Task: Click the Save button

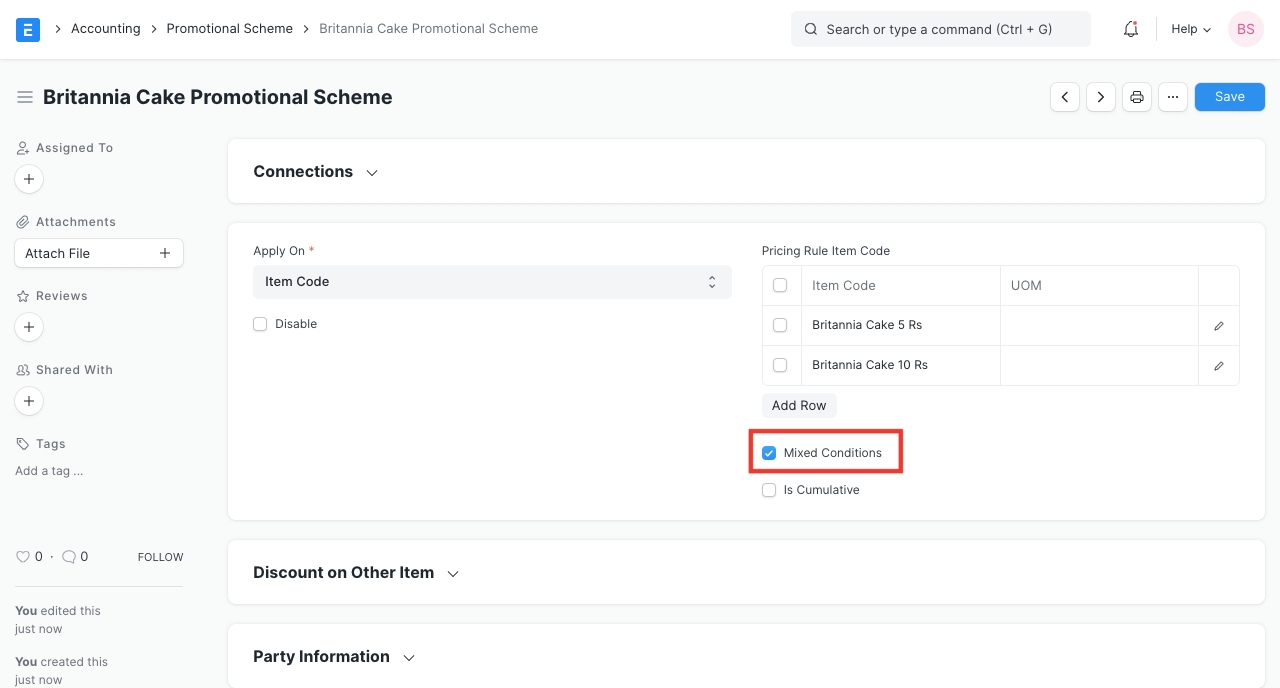Action: 1229,97
